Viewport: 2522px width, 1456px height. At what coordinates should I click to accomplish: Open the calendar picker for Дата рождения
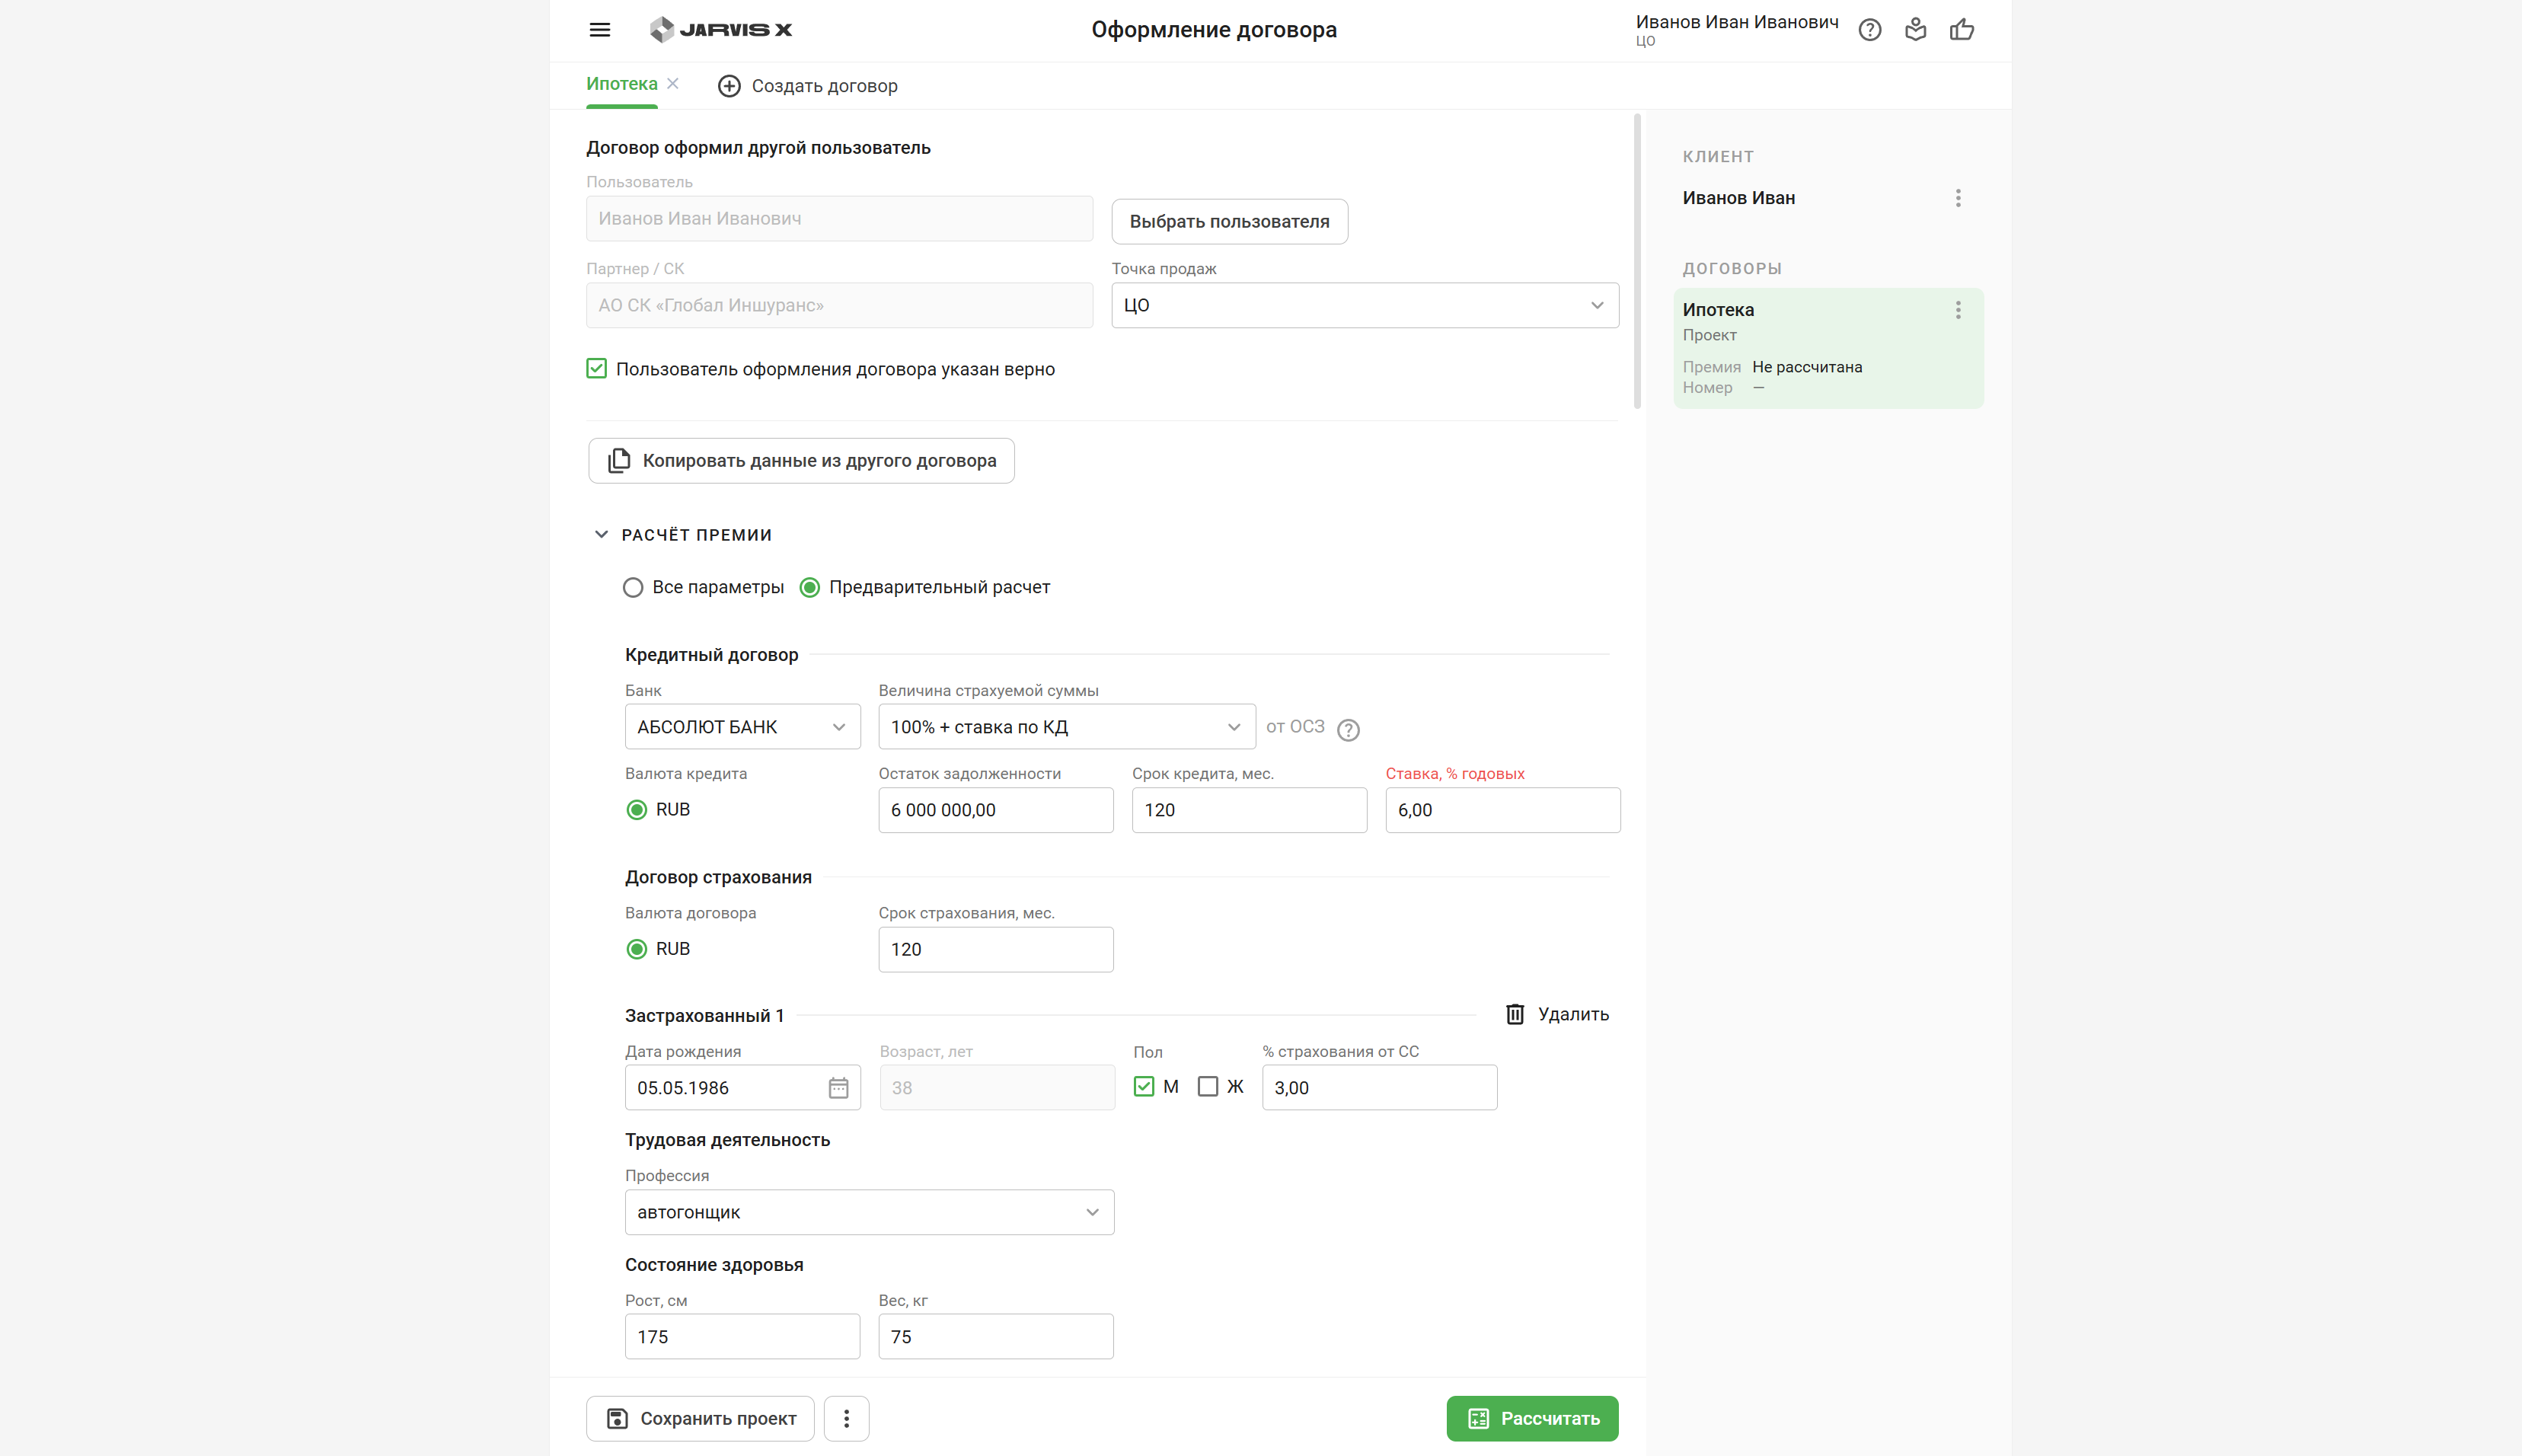point(839,1087)
